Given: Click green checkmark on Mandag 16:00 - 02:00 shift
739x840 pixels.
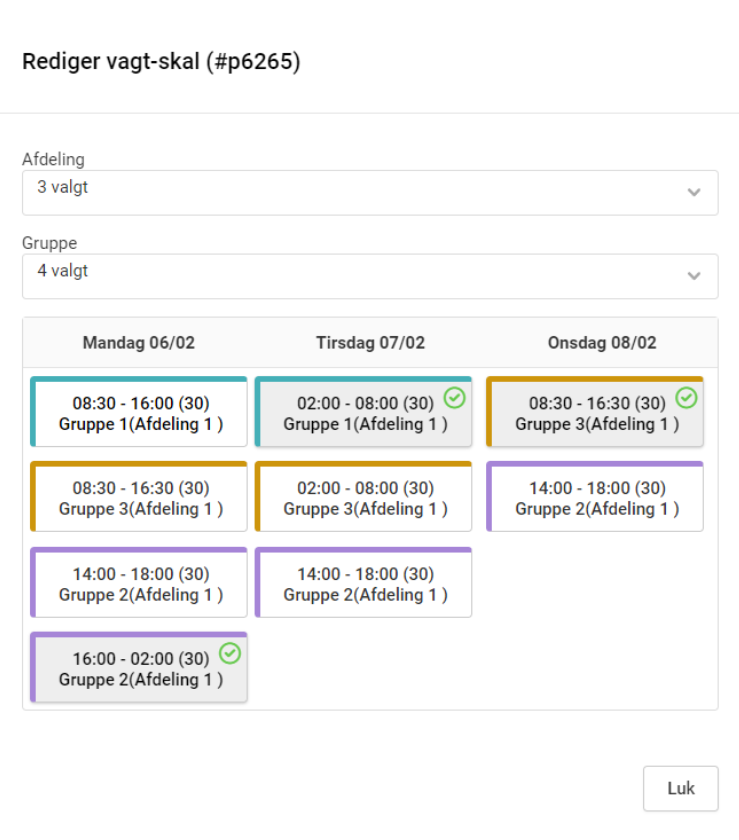Looking at the screenshot, I should 230,653.
